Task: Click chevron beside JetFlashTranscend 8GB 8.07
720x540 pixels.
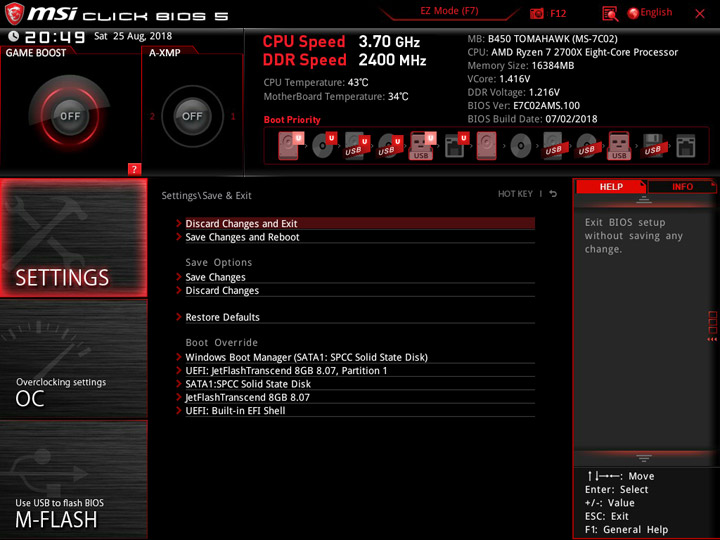Action: coord(179,397)
